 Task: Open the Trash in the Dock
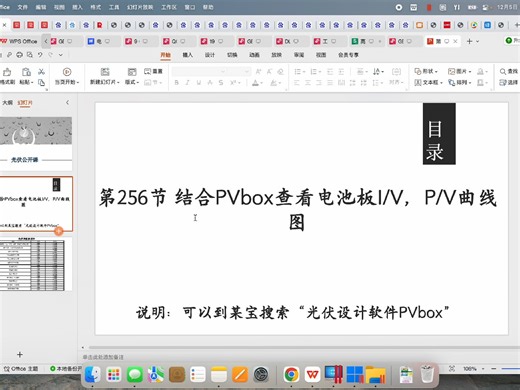pos(427,374)
